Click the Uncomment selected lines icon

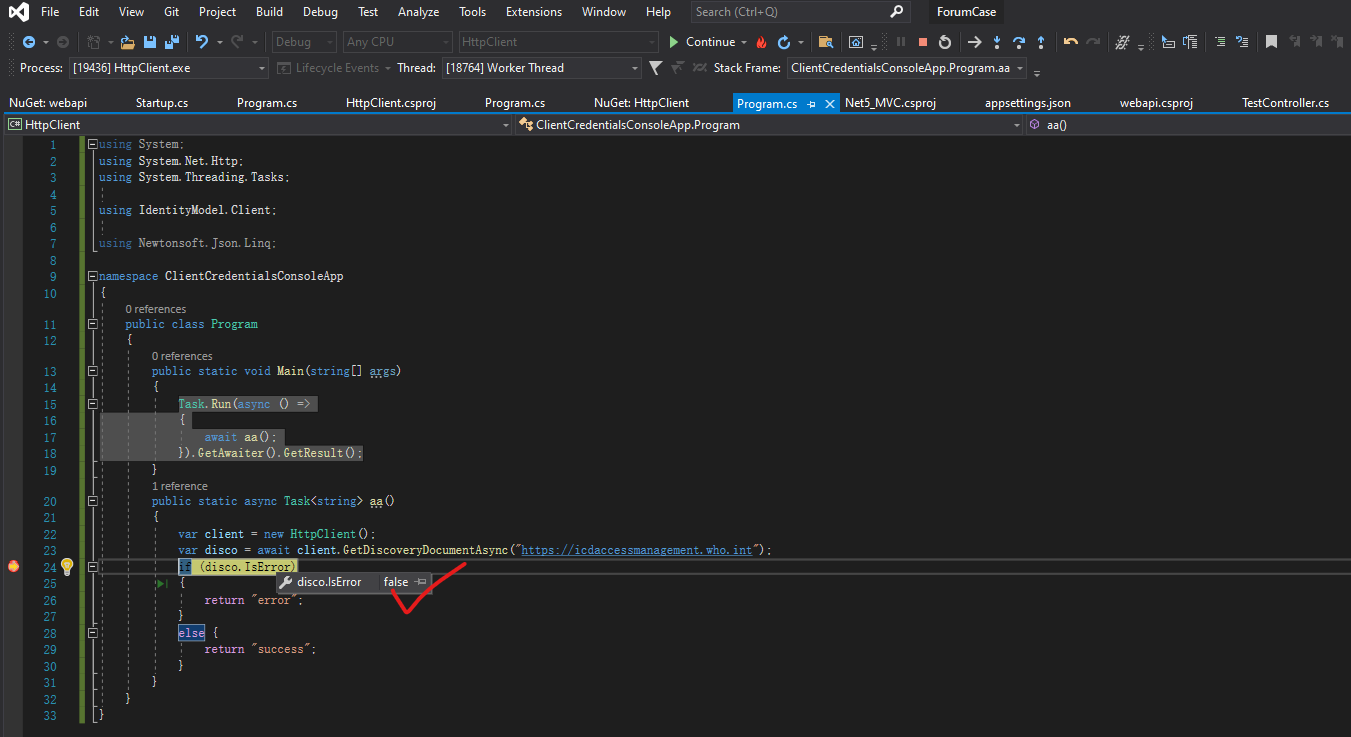click(1241, 42)
